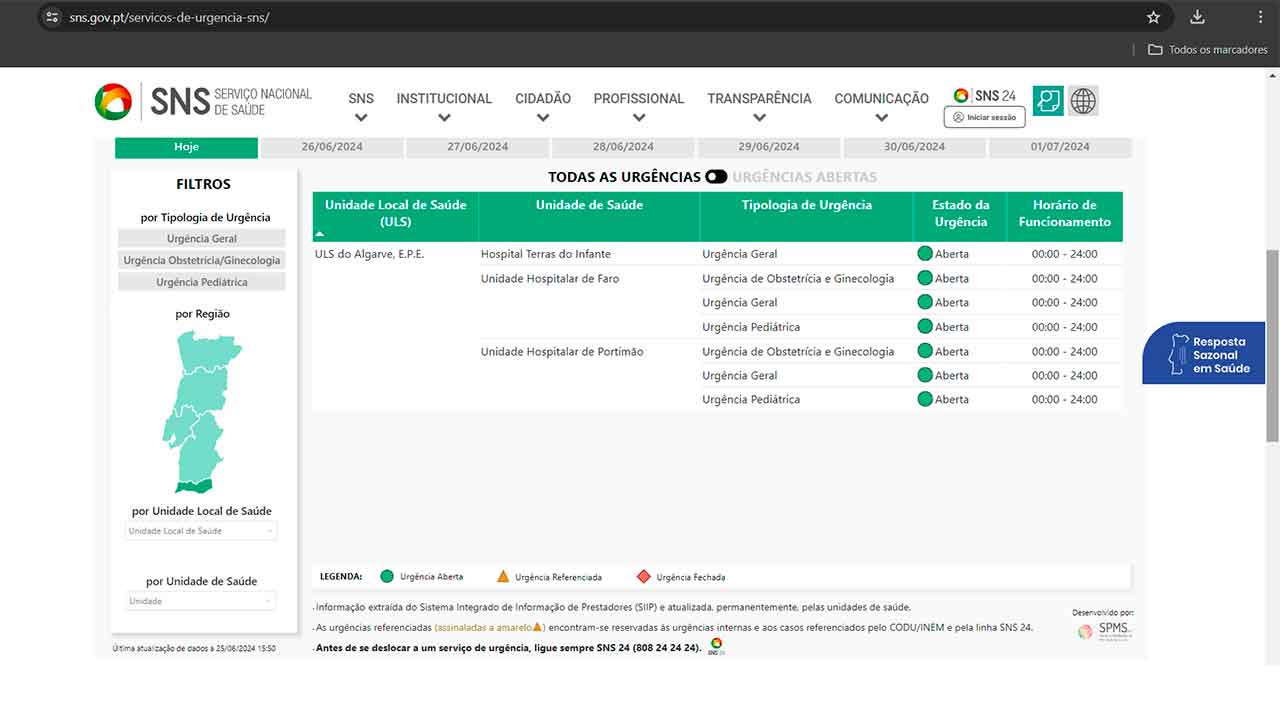Screen dimensions: 1280x720
Task: Click the SPMS developer logo
Action: point(1104,630)
